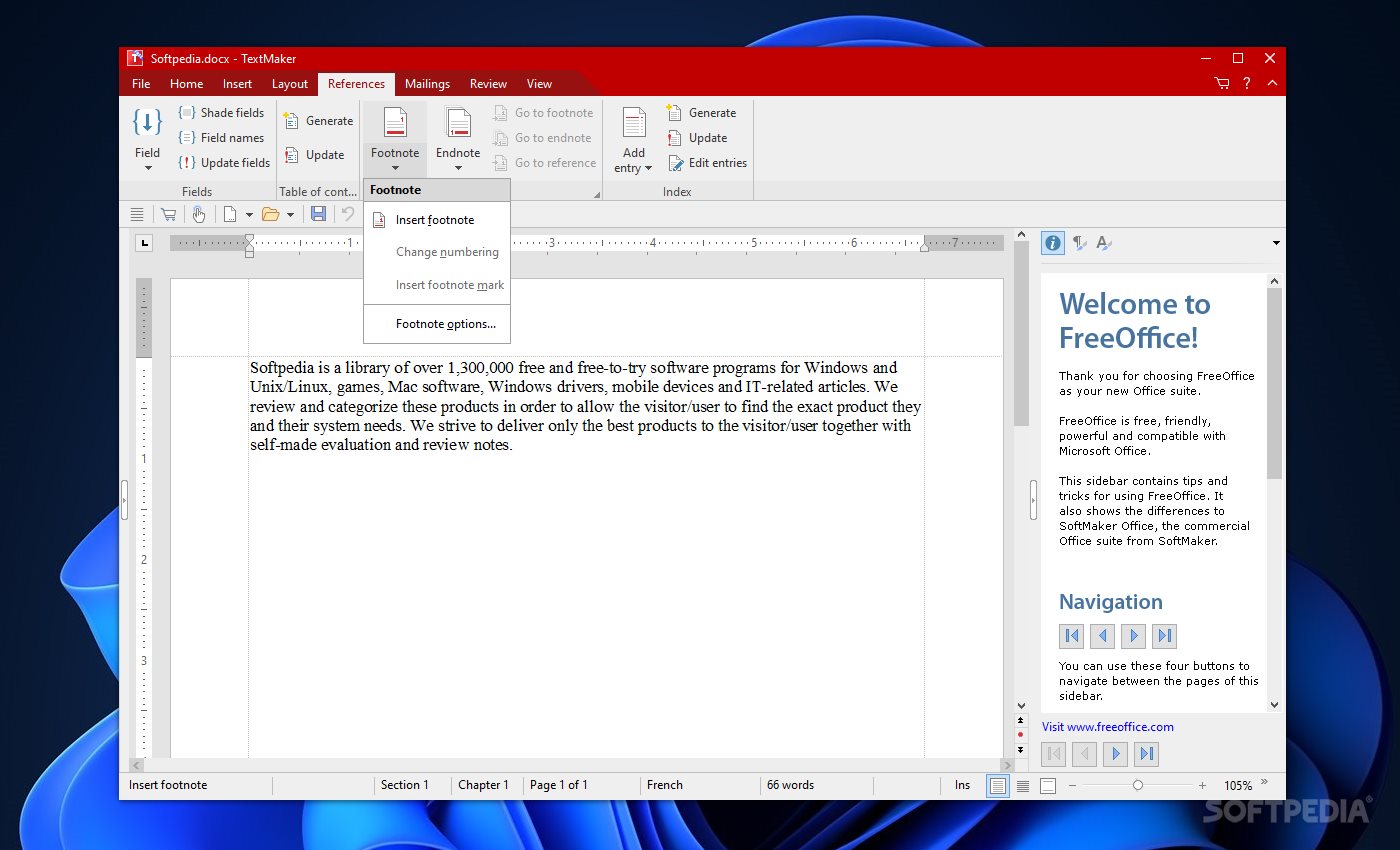The image size is (1400, 850).
Task: Click the Field icon in the Fields group
Action: coord(147,123)
